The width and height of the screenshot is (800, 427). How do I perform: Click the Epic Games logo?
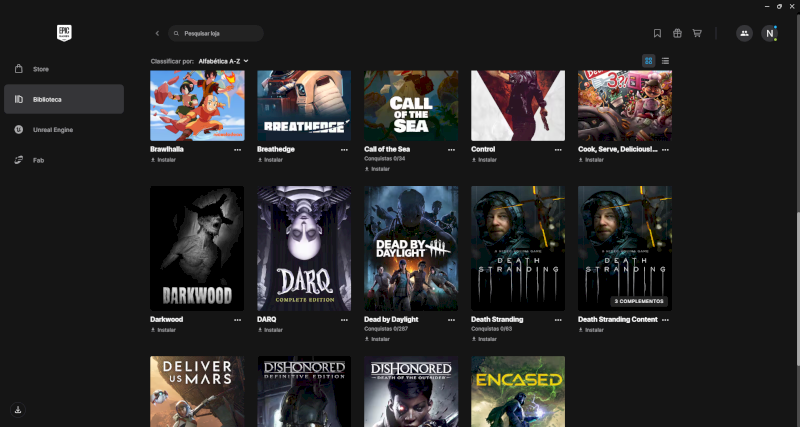coord(64,33)
